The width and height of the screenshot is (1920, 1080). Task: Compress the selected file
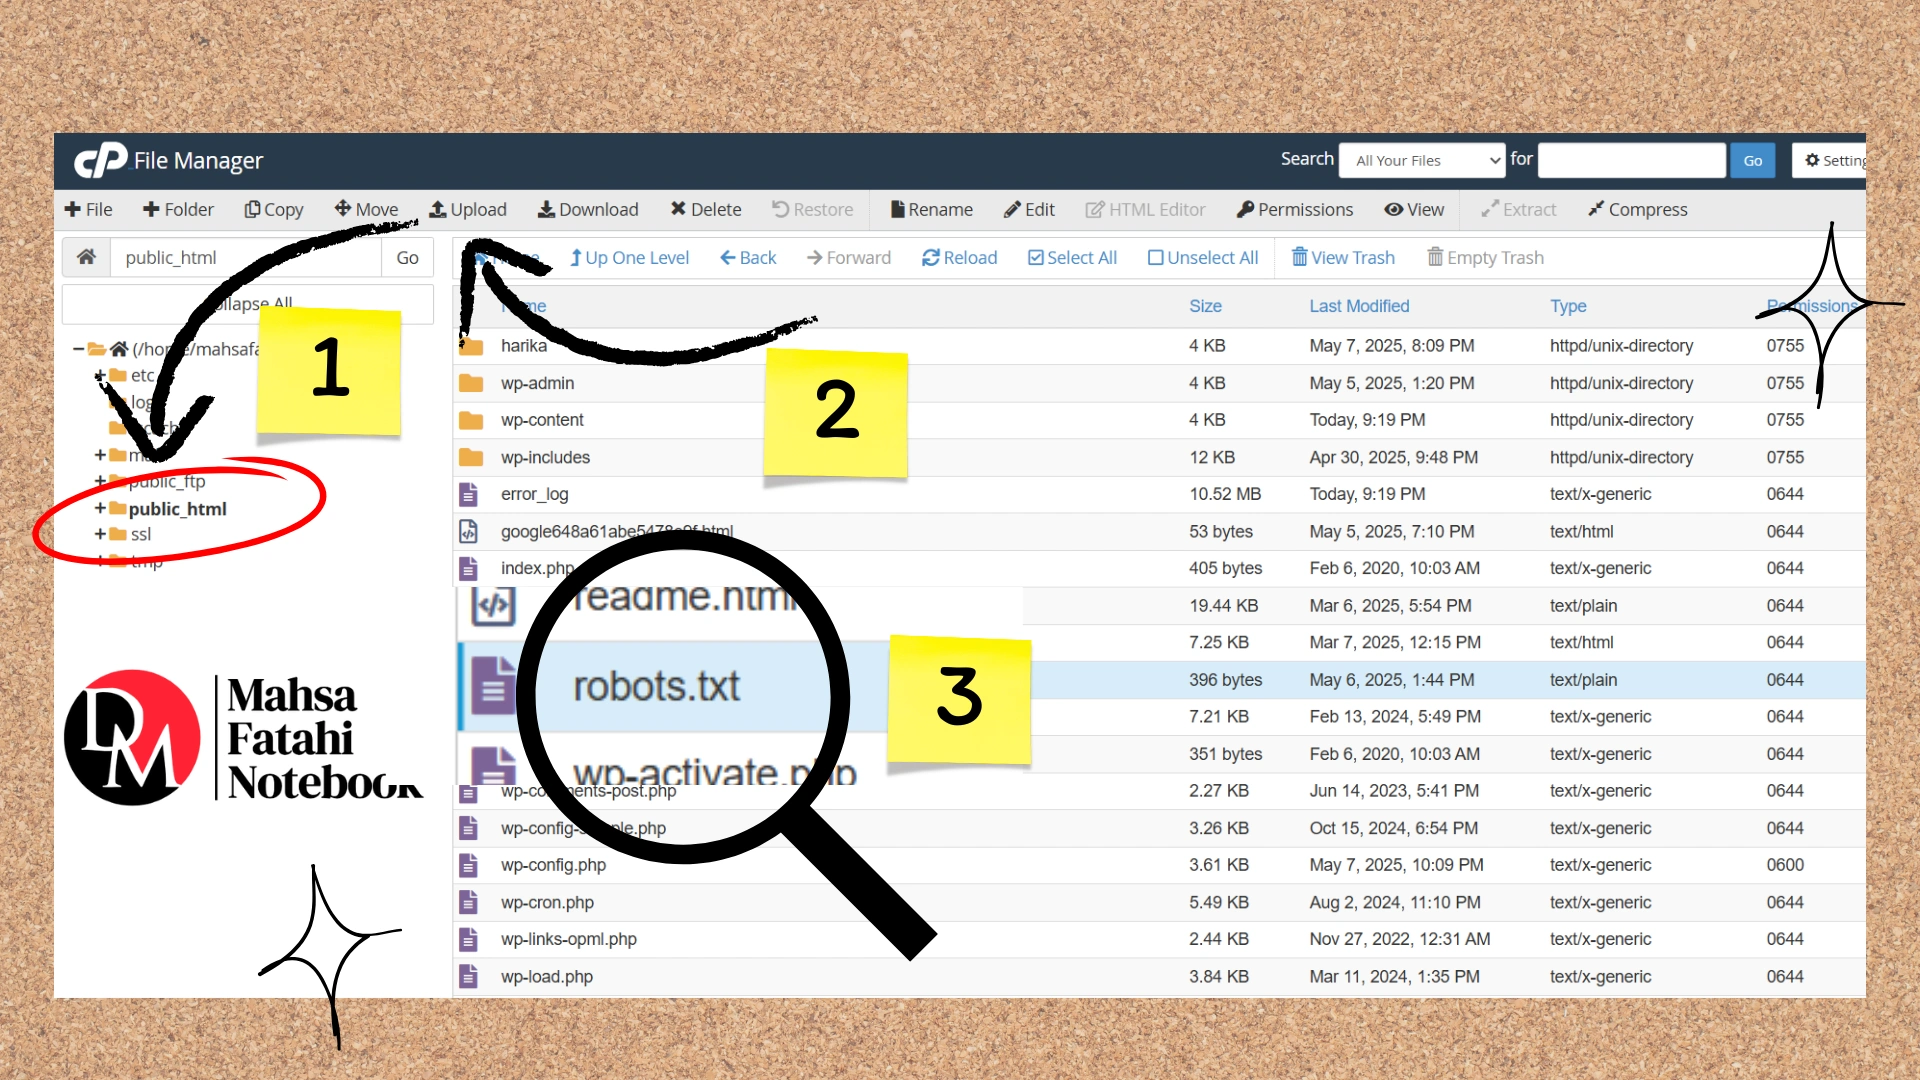[x=1638, y=209]
